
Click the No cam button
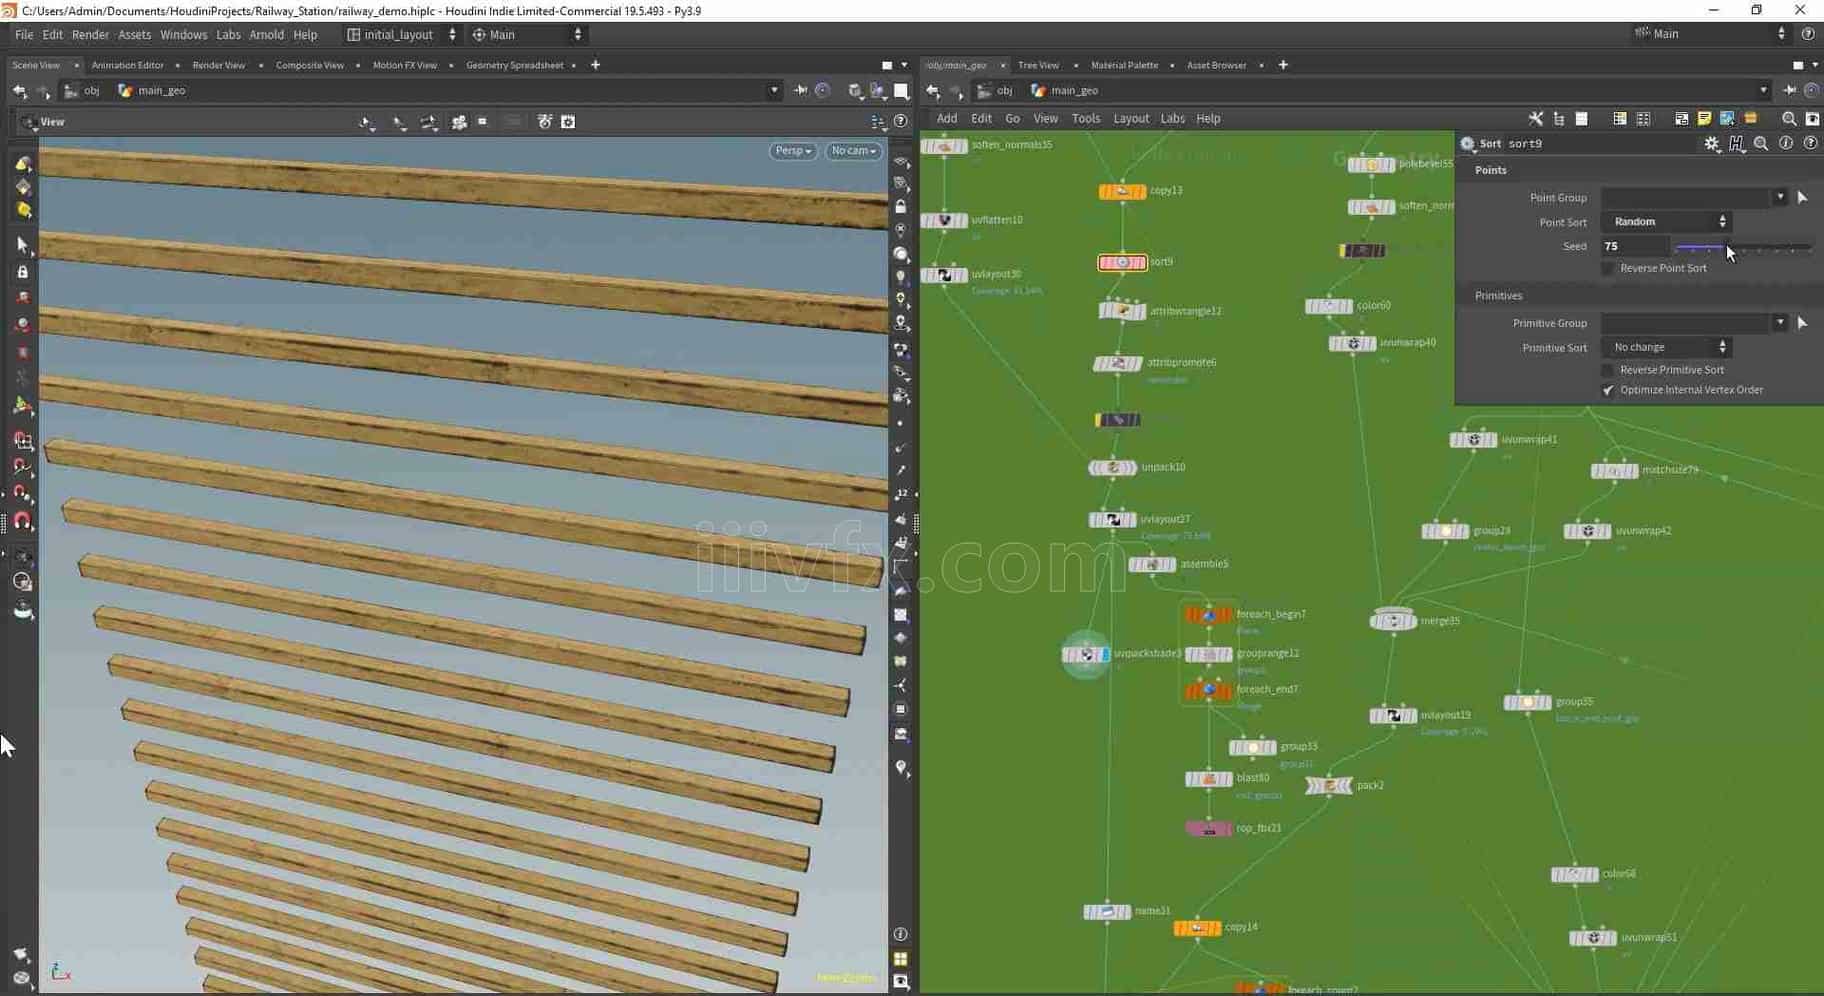(853, 151)
